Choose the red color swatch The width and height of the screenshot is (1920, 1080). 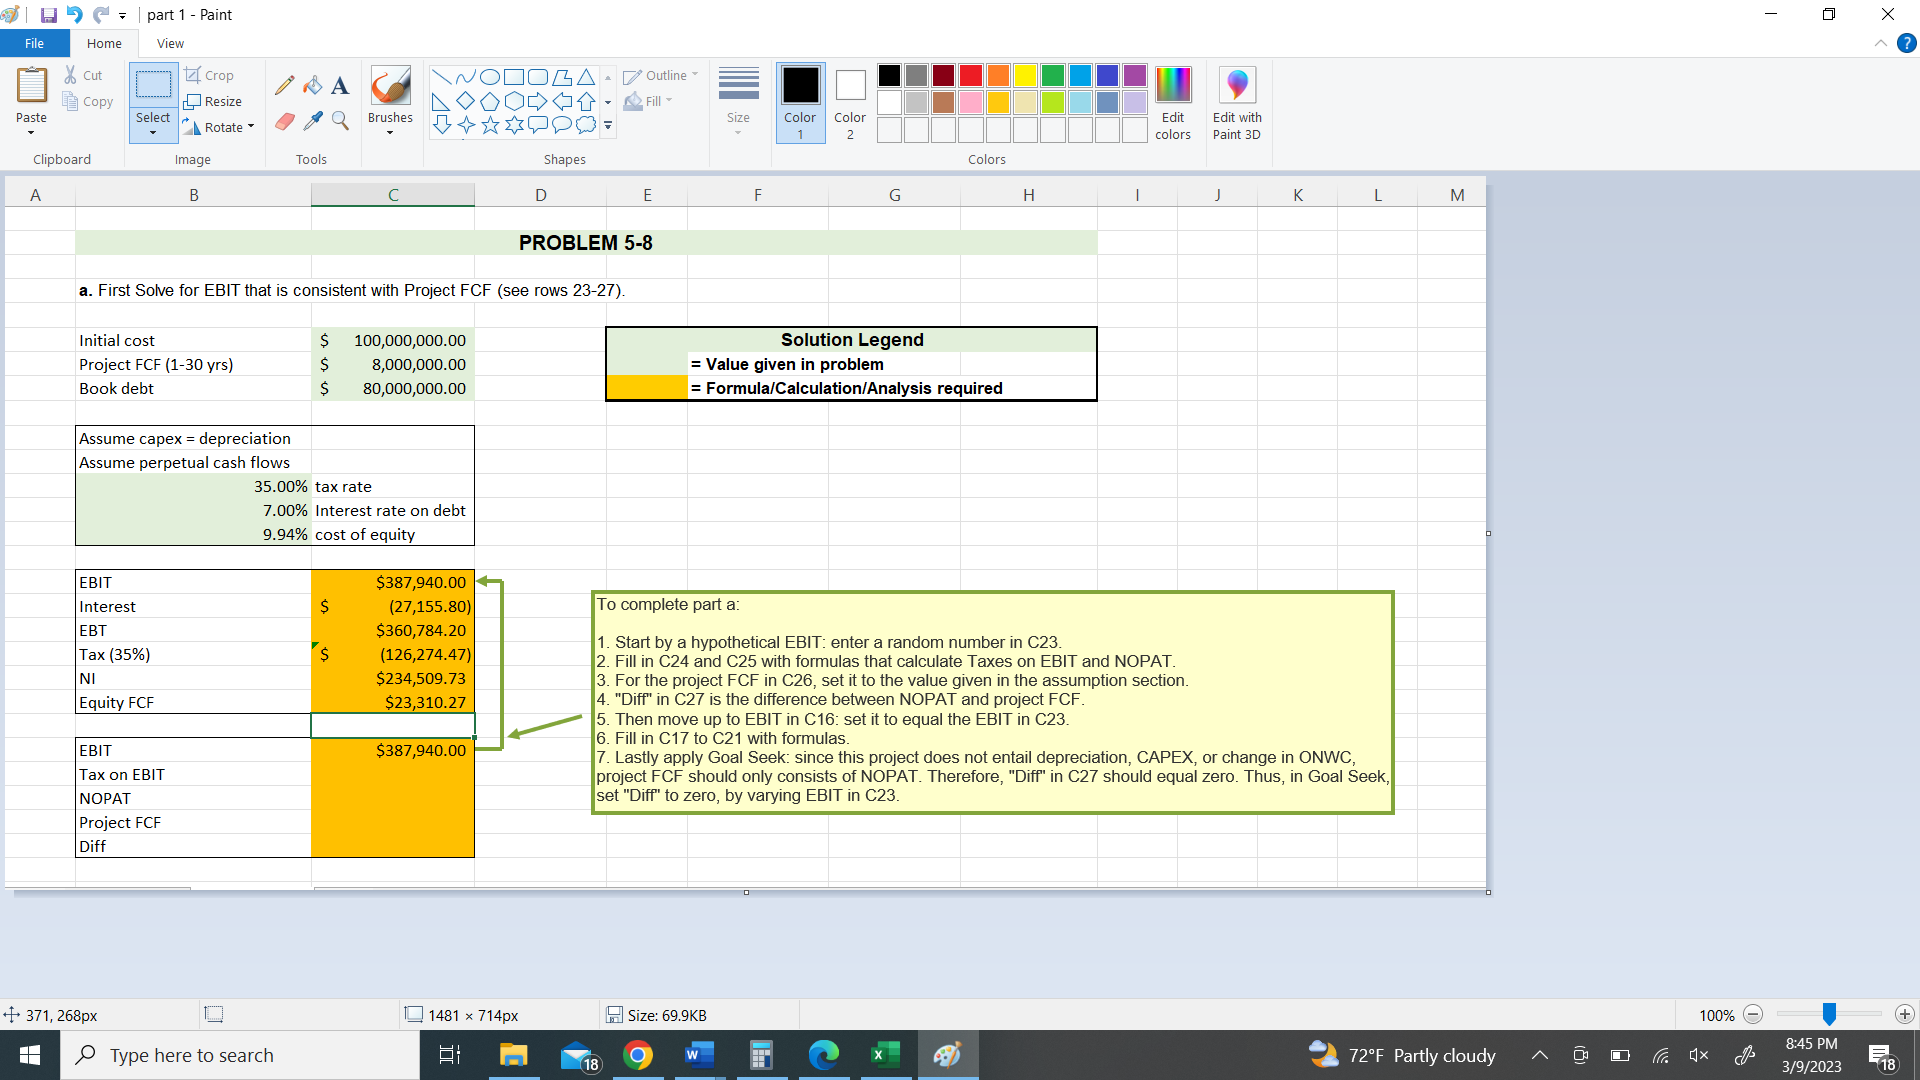coord(970,75)
